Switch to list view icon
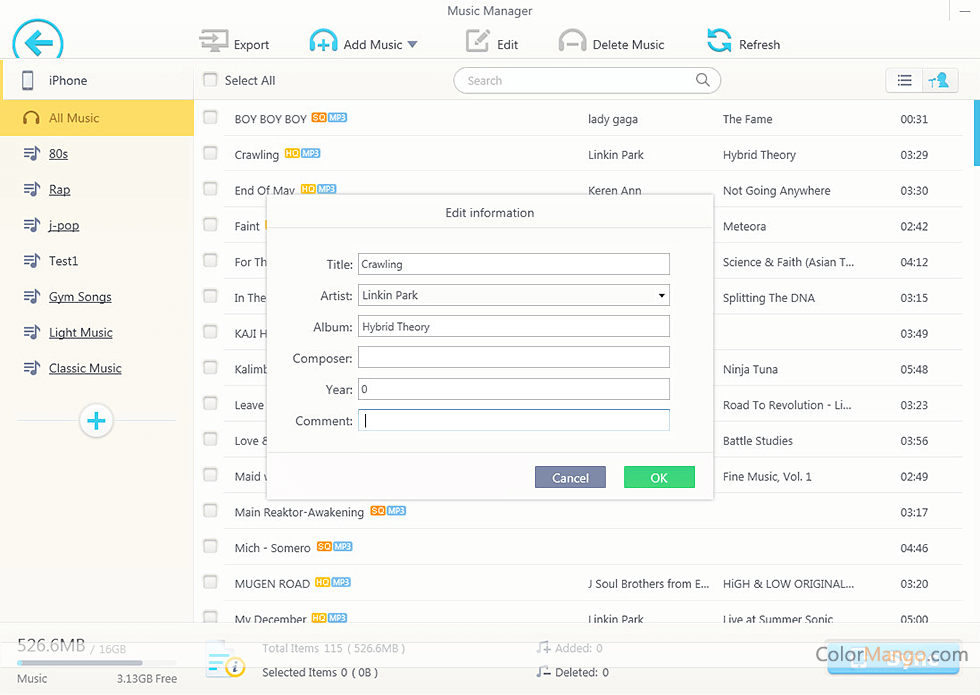 point(904,81)
